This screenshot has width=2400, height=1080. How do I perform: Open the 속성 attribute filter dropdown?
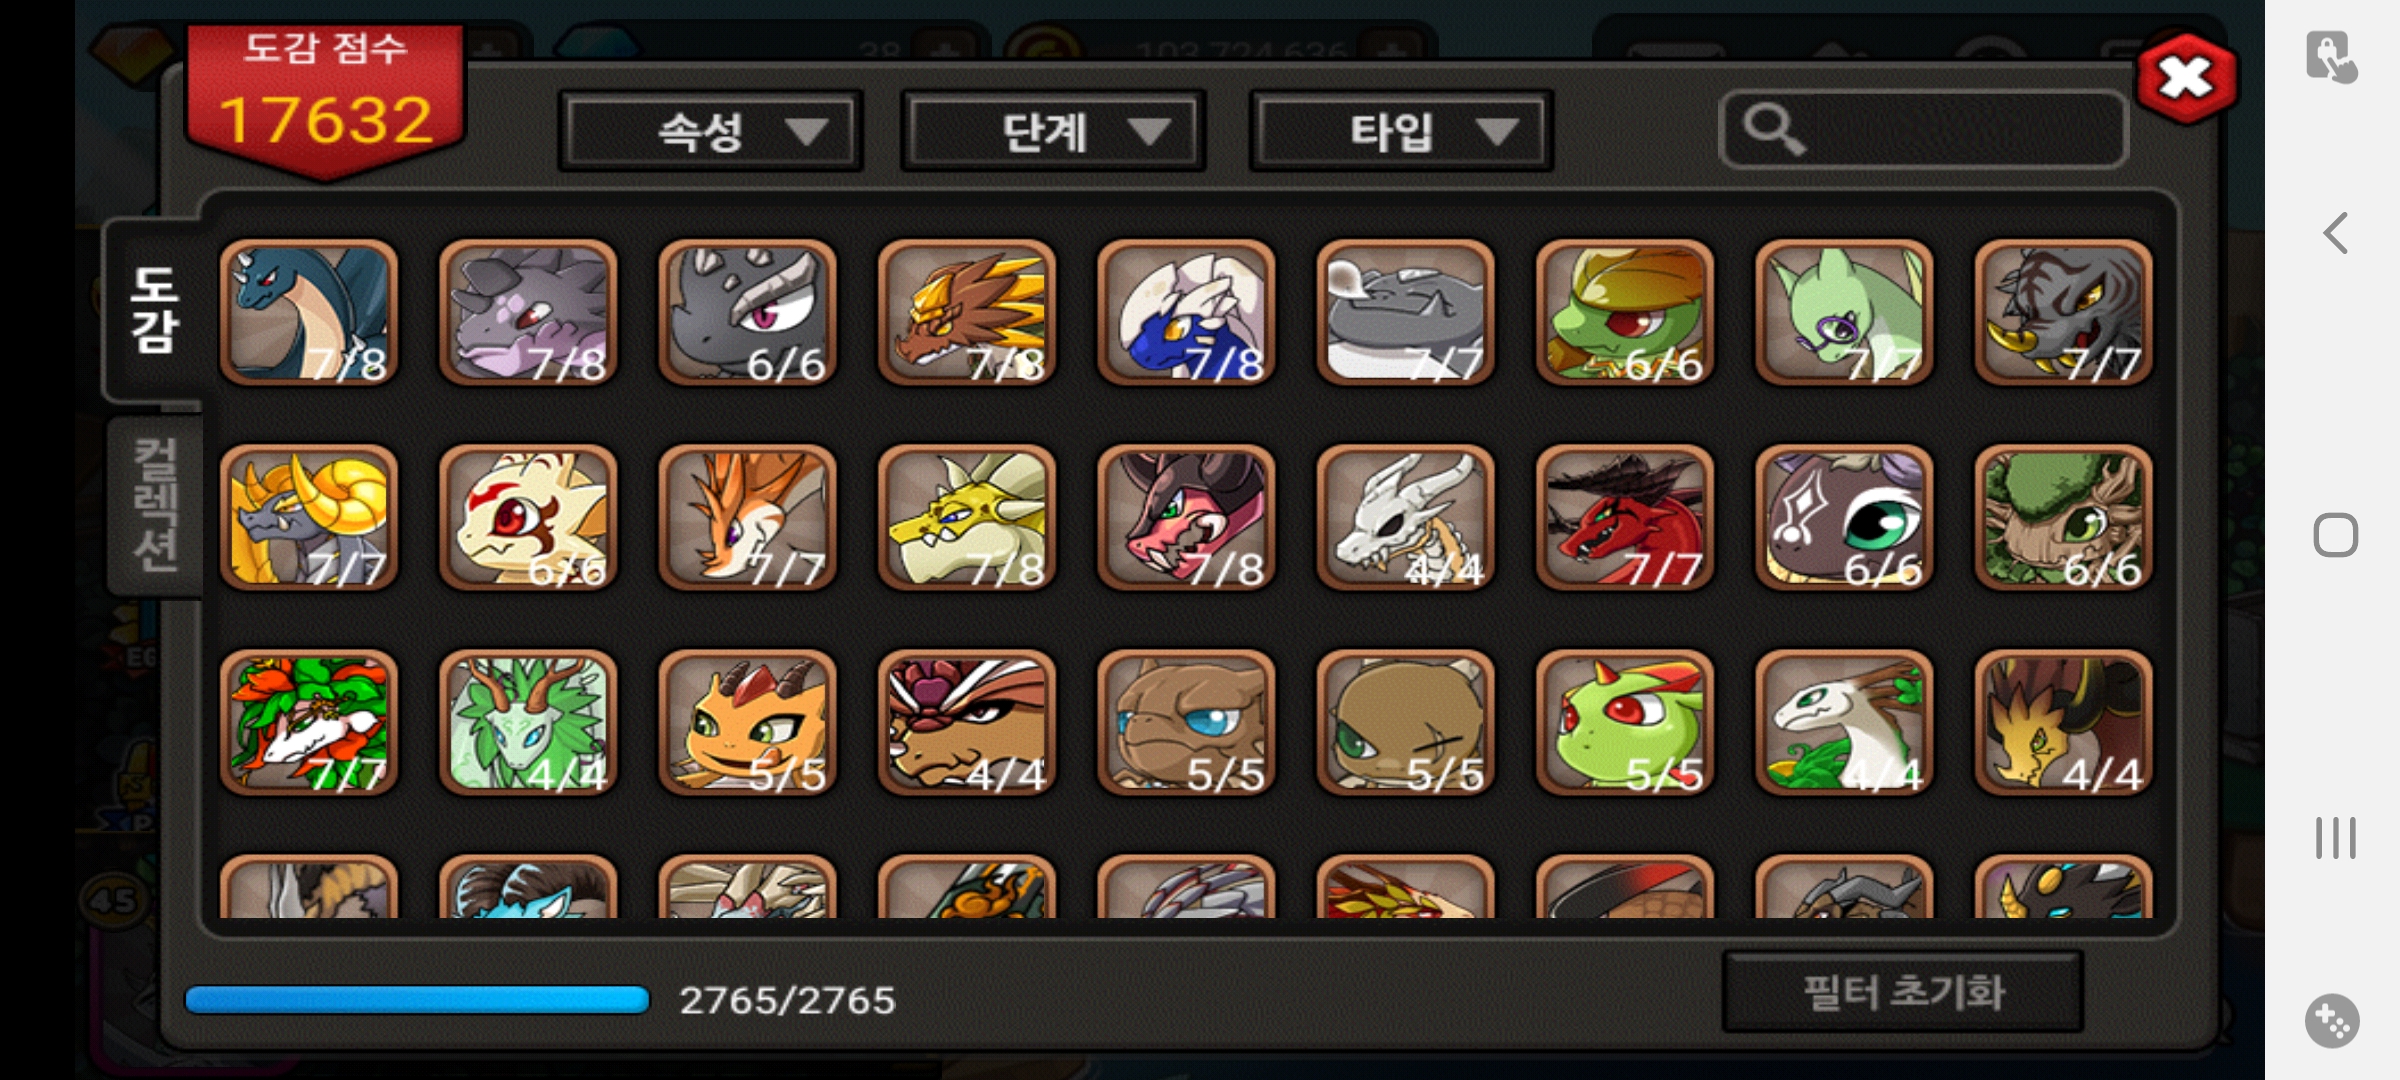pyautogui.click(x=710, y=131)
